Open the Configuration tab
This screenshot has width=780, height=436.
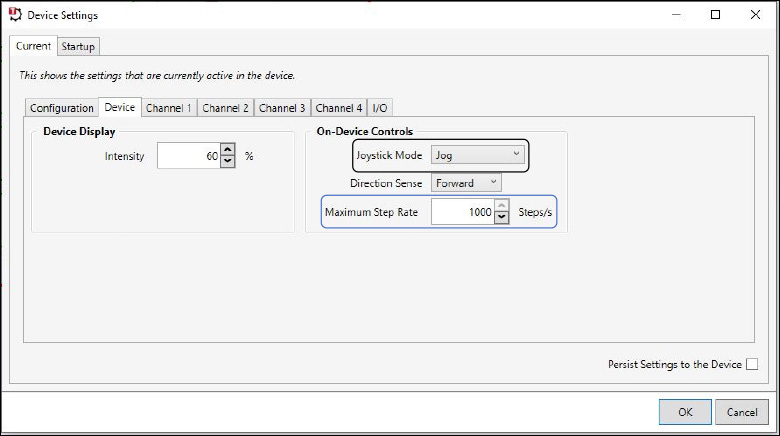tap(62, 108)
